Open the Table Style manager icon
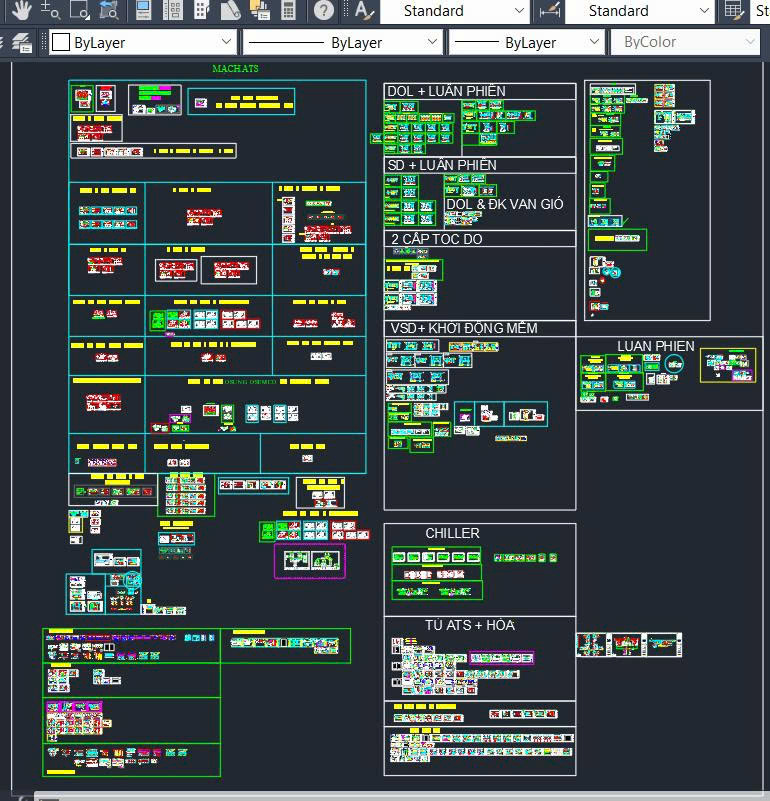This screenshot has height=801, width=770. (x=734, y=11)
